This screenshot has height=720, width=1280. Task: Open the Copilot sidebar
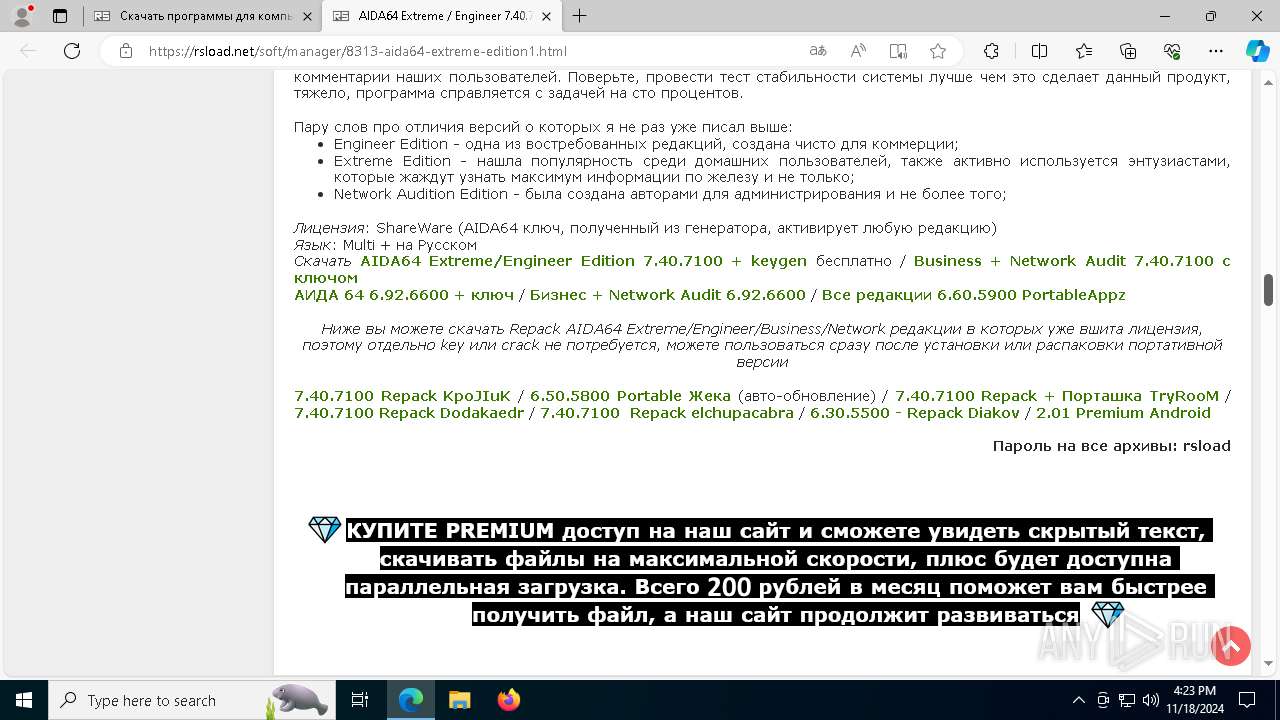(x=1257, y=51)
